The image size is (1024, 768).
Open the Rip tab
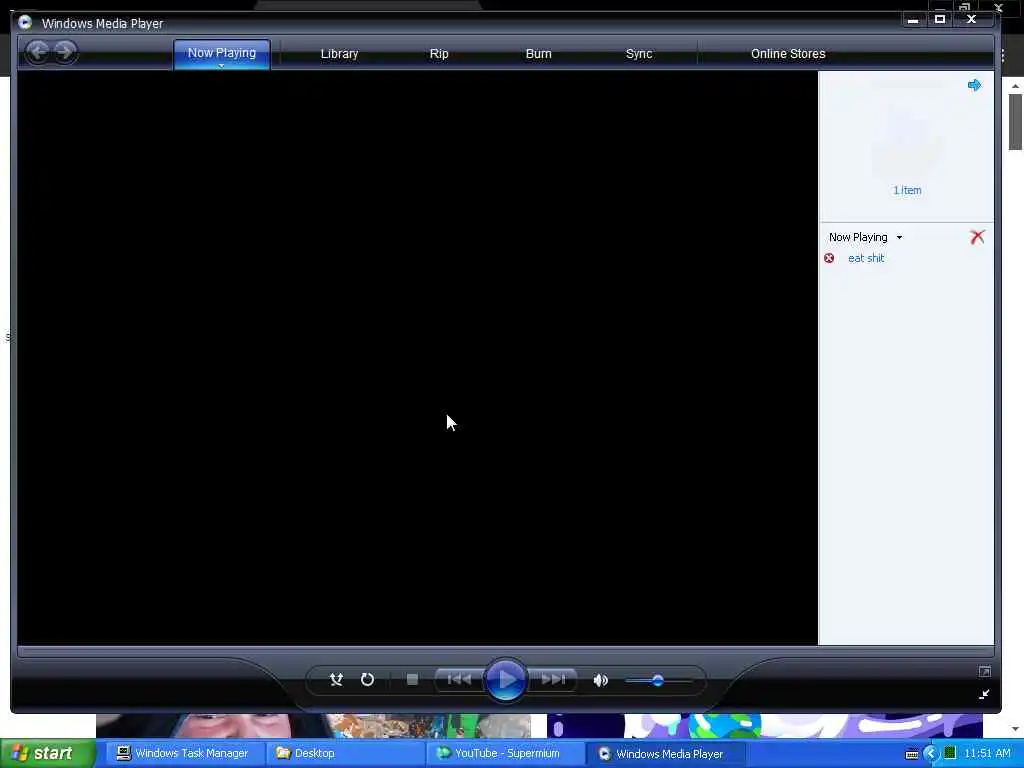coord(439,54)
